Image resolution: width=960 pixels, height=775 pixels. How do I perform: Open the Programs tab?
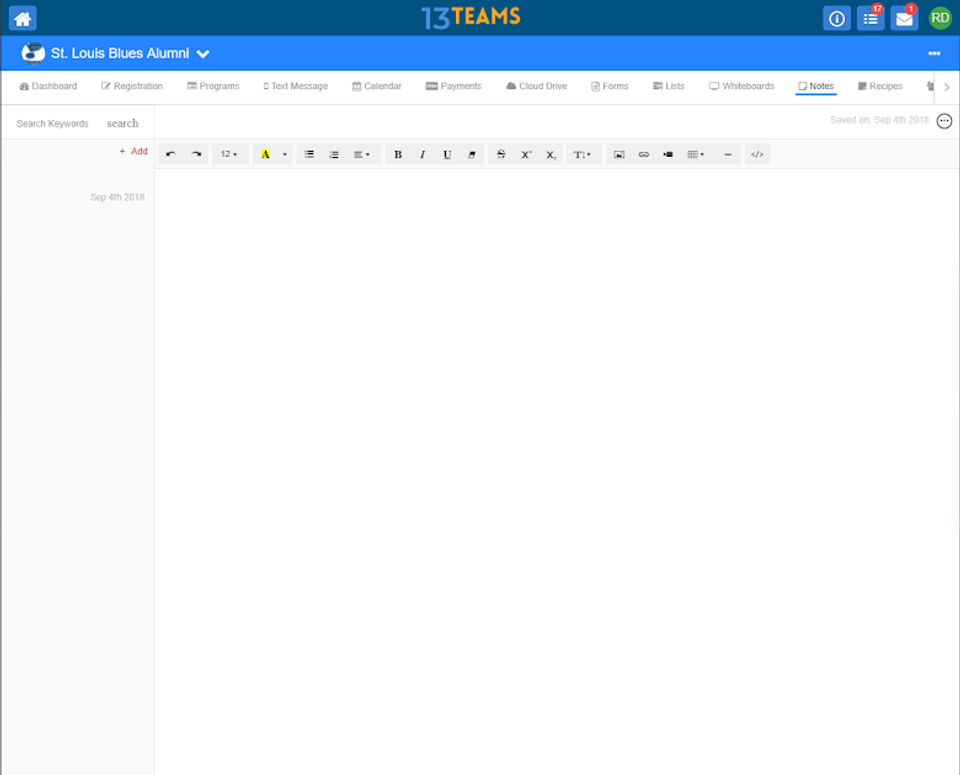pos(213,86)
